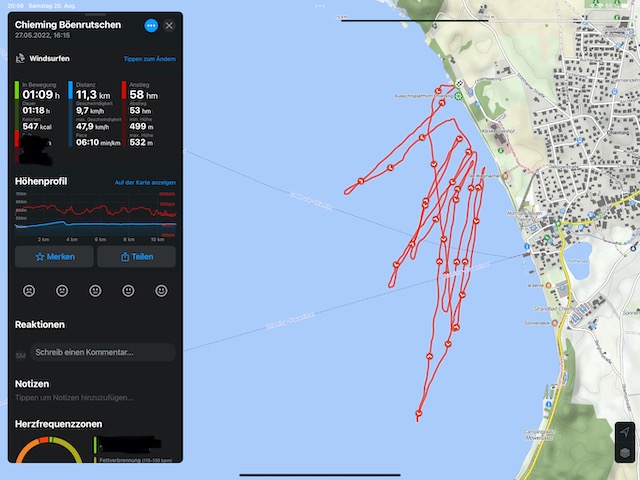This screenshot has height=480, width=640.
Task: Select the checkered finish flag marker
Action: (x=460, y=84)
